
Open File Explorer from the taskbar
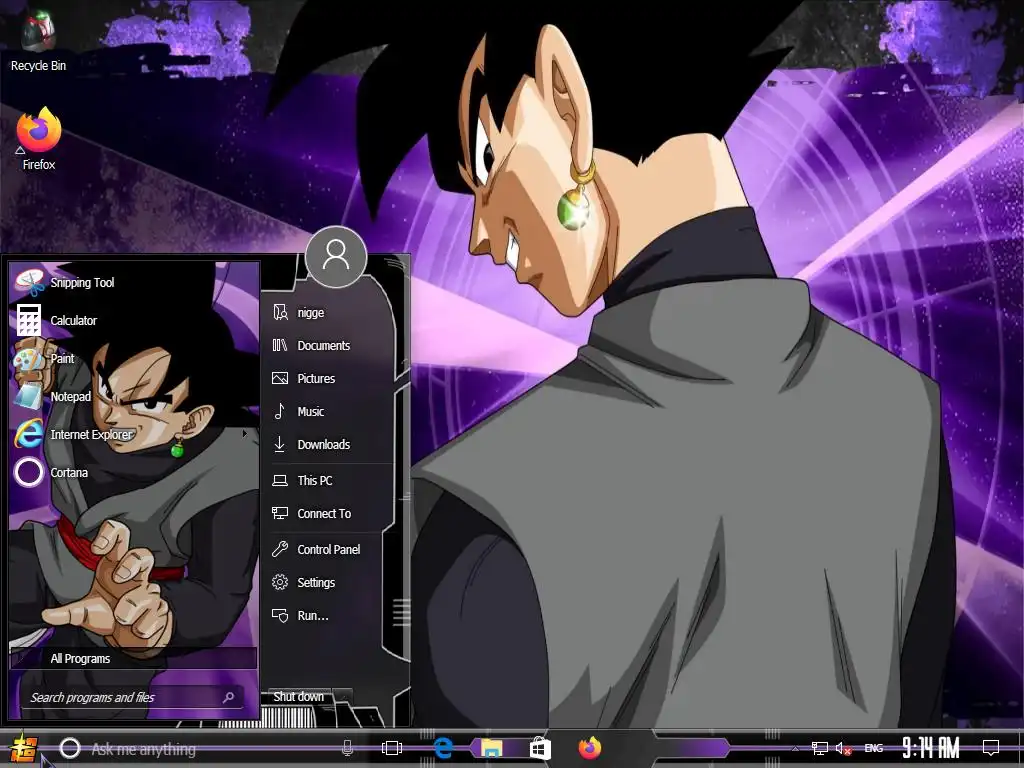492,748
